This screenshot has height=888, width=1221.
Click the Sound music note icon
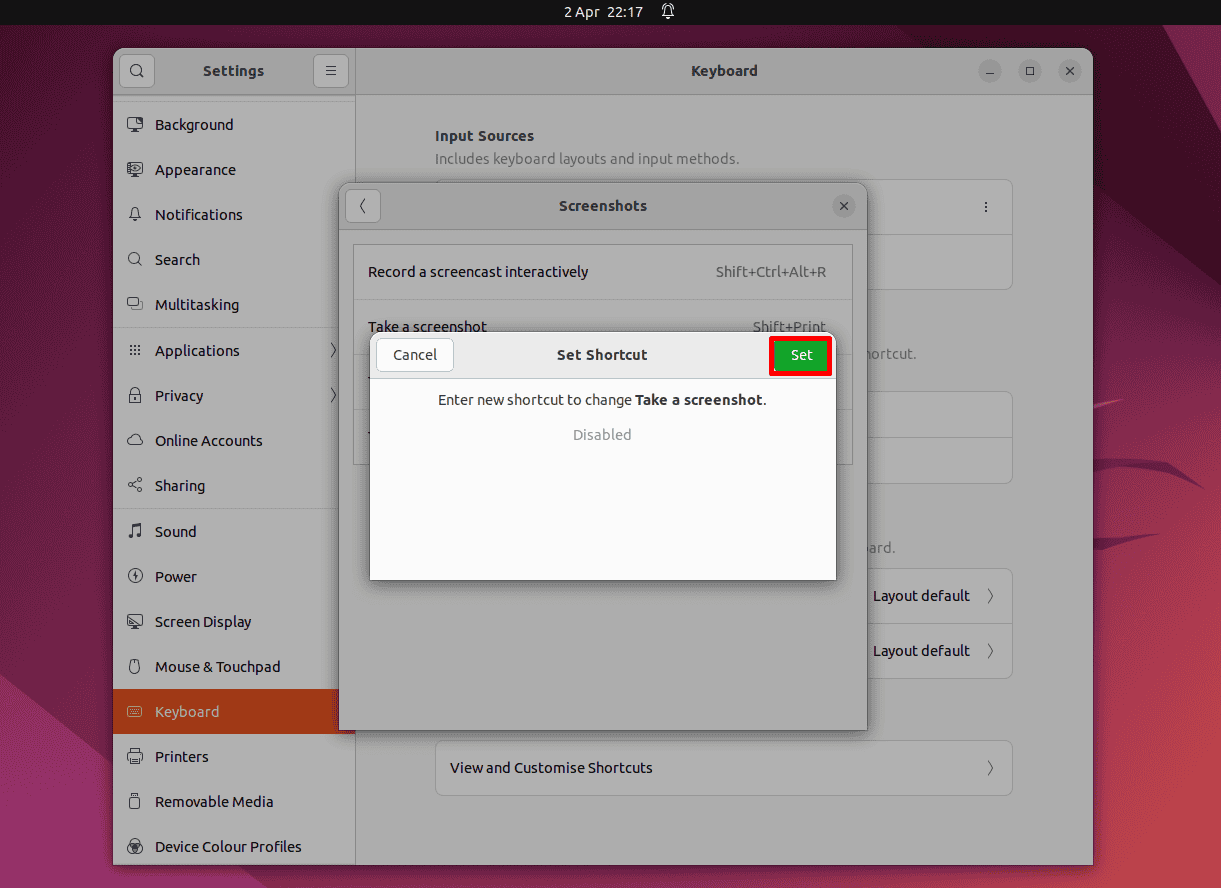[x=135, y=532]
